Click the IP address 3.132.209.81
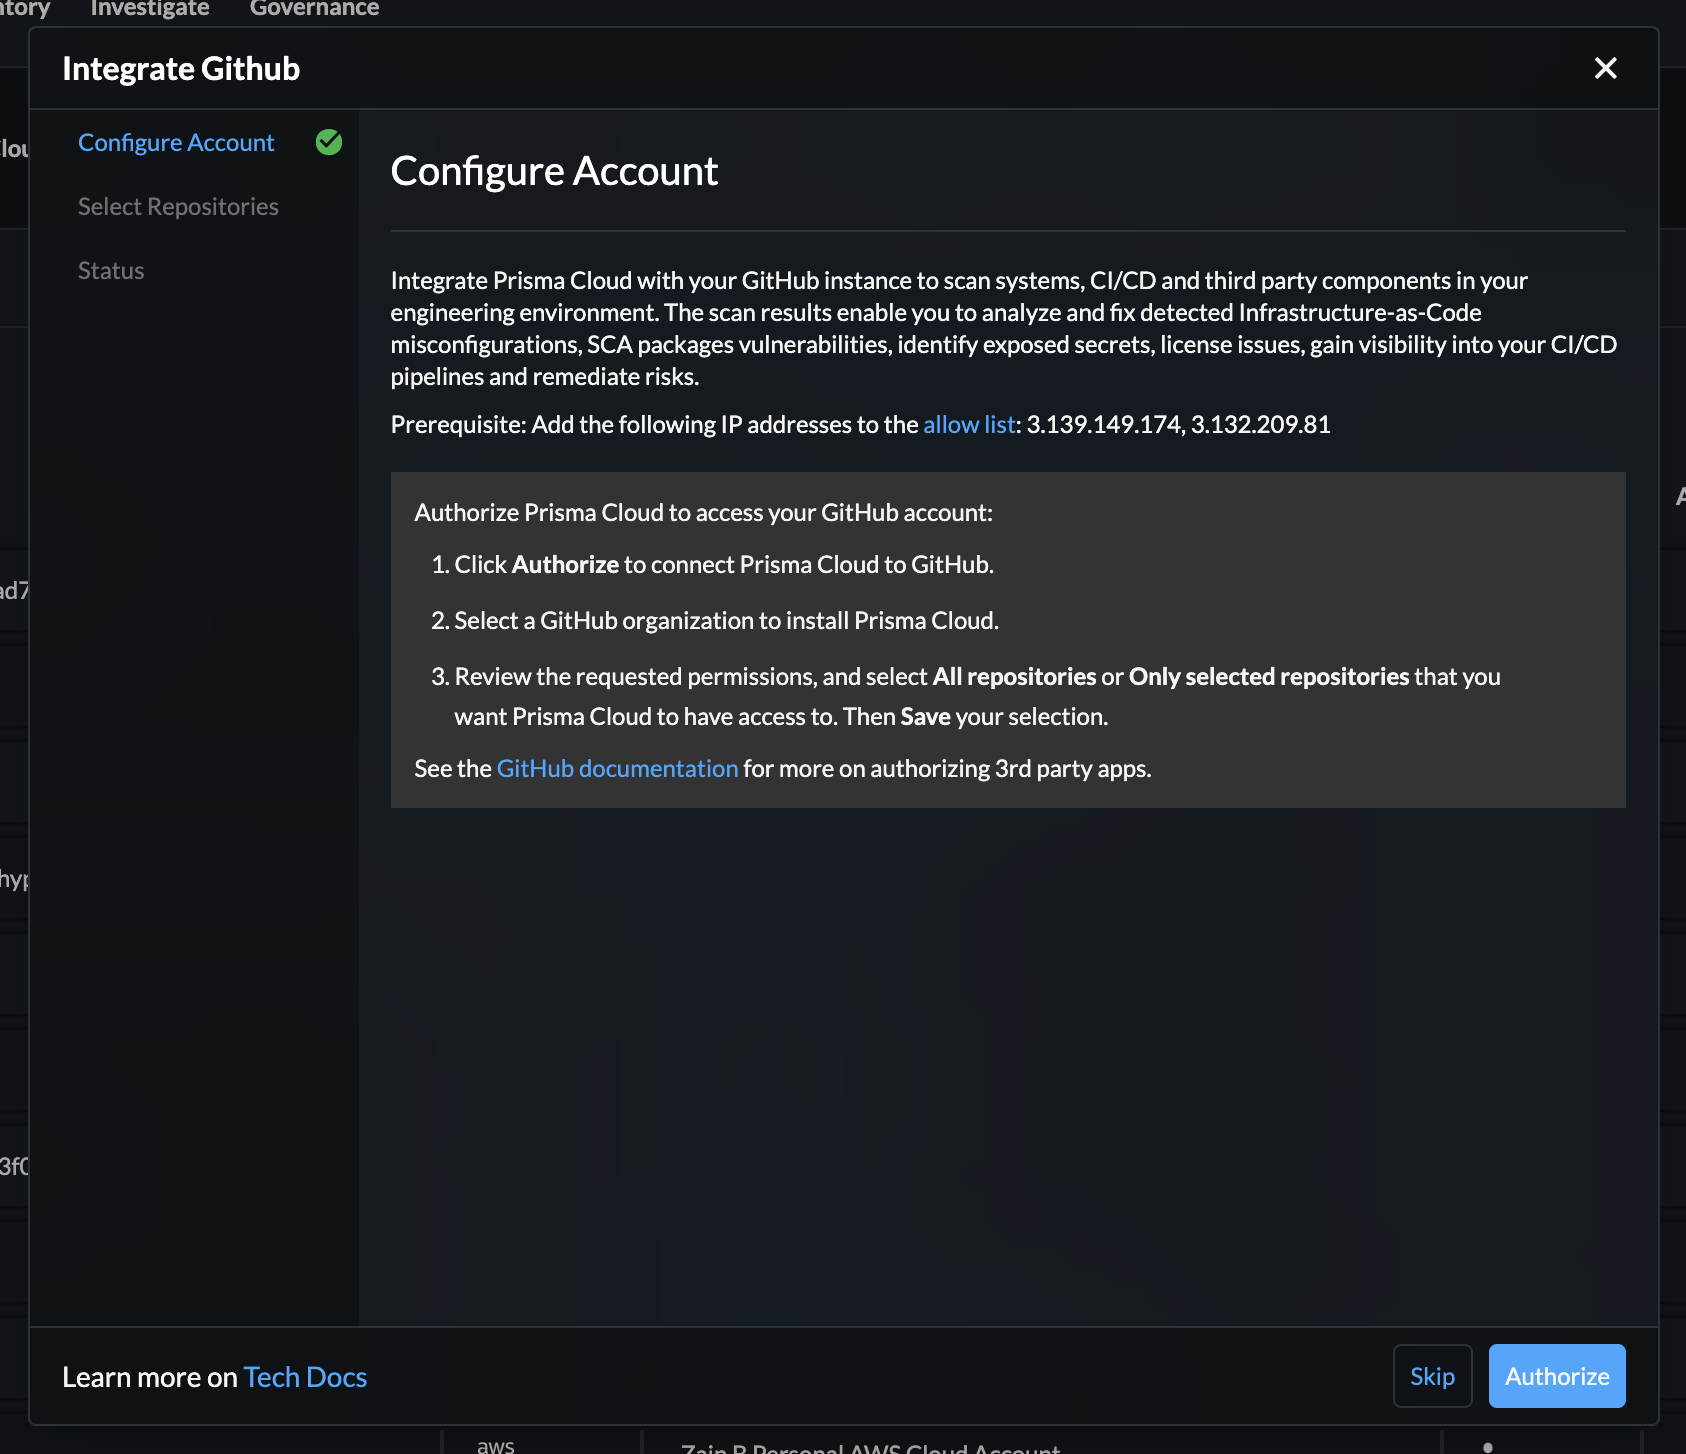Image resolution: width=1686 pixels, height=1454 pixels. click(x=1260, y=425)
